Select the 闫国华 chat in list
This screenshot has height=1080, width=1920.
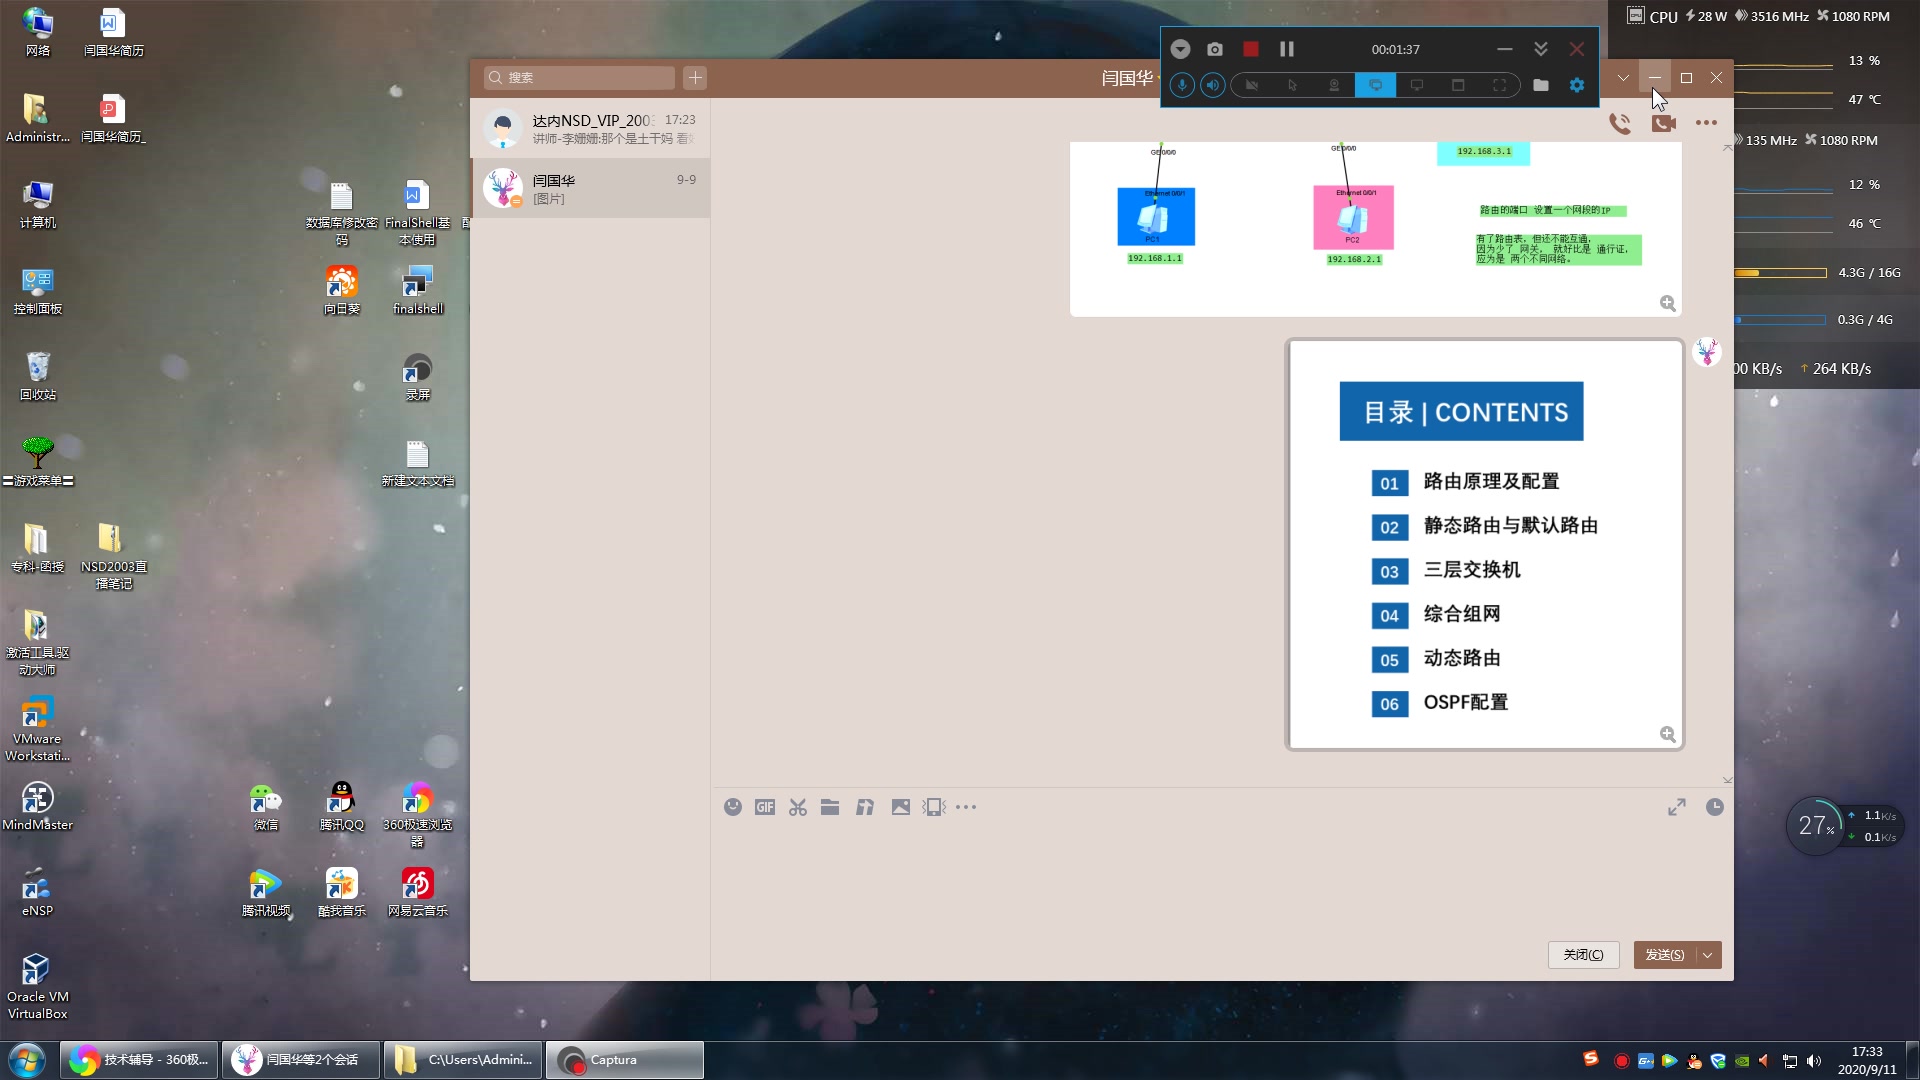(590, 188)
